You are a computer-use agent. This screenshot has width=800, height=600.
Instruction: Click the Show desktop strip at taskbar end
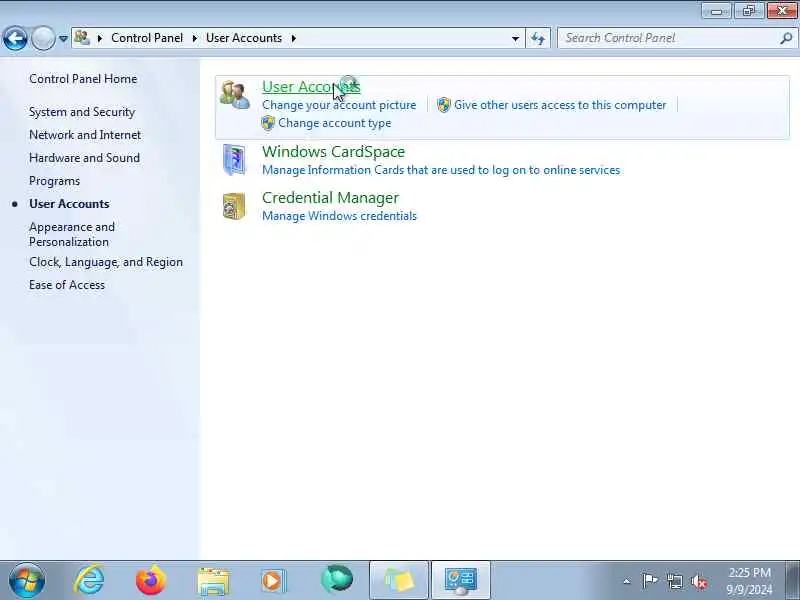tap(792, 580)
